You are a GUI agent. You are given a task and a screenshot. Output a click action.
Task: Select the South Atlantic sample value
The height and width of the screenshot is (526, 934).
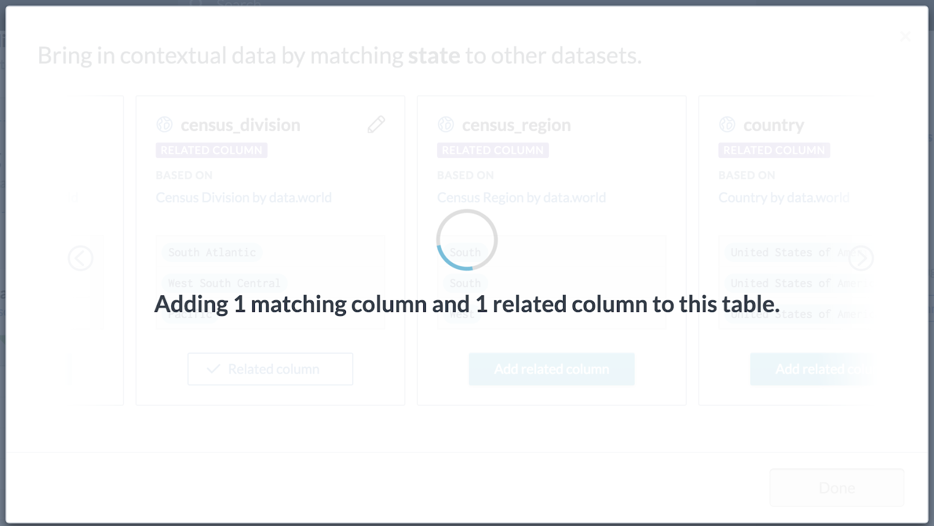click(x=211, y=253)
